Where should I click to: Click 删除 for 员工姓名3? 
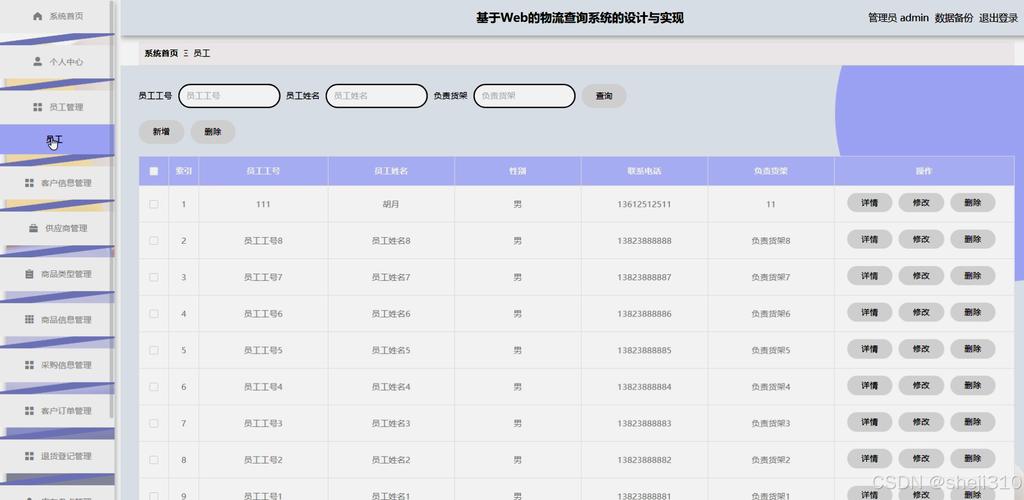972,422
